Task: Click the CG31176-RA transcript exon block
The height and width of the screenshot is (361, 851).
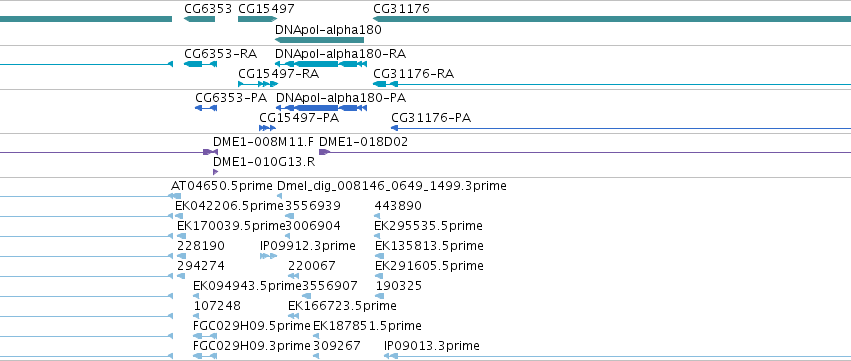Action: pos(380,84)
